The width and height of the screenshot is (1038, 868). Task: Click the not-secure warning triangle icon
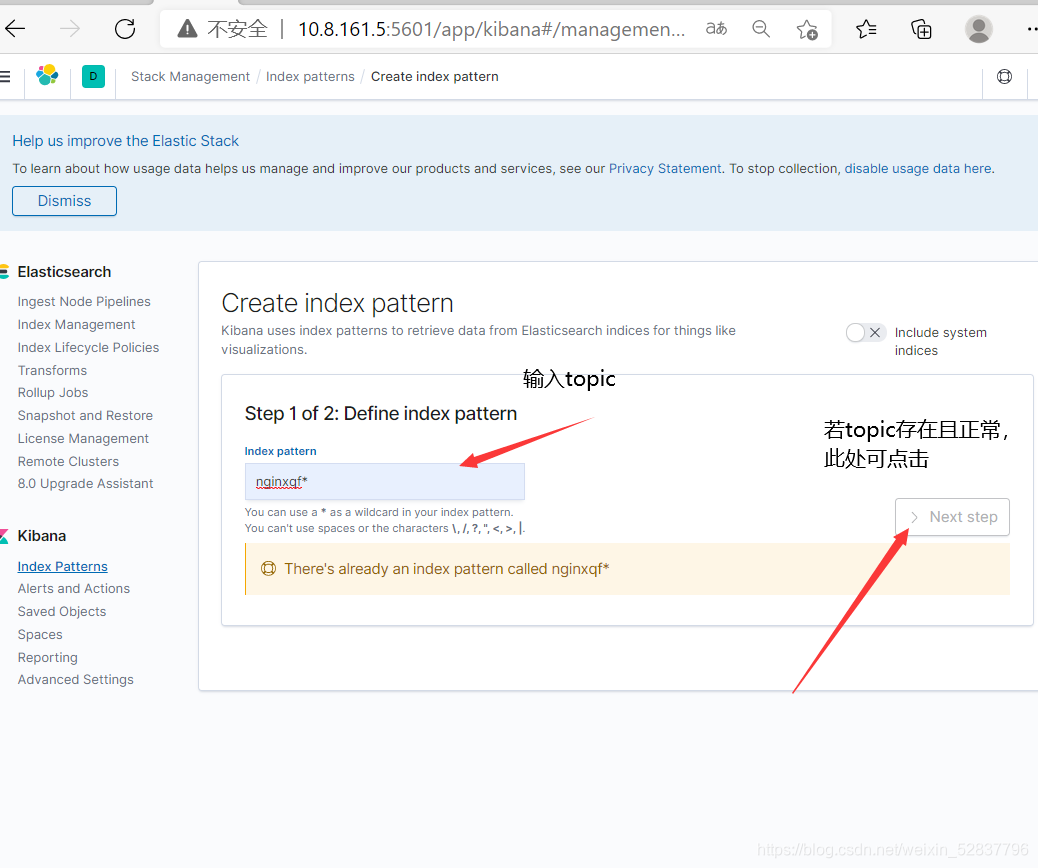coord(187,28)
